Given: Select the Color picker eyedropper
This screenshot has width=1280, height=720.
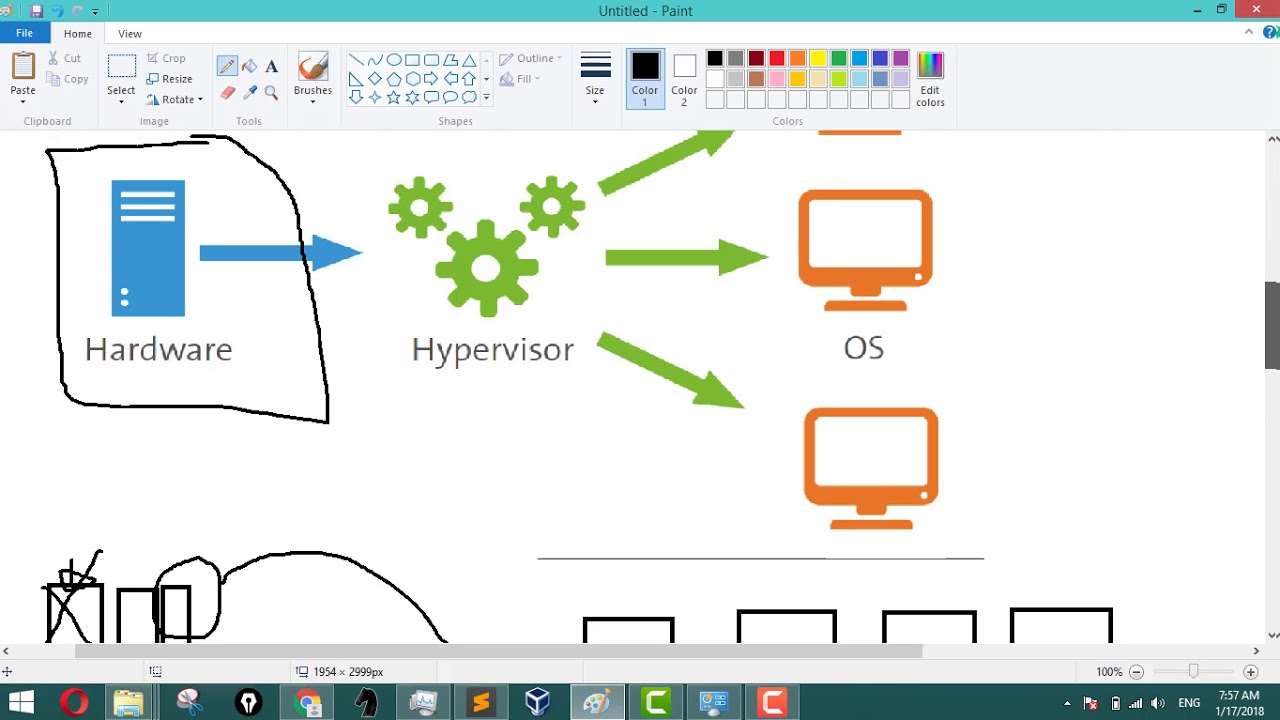Looking at the screenshot, I should (x=249, y=92).
